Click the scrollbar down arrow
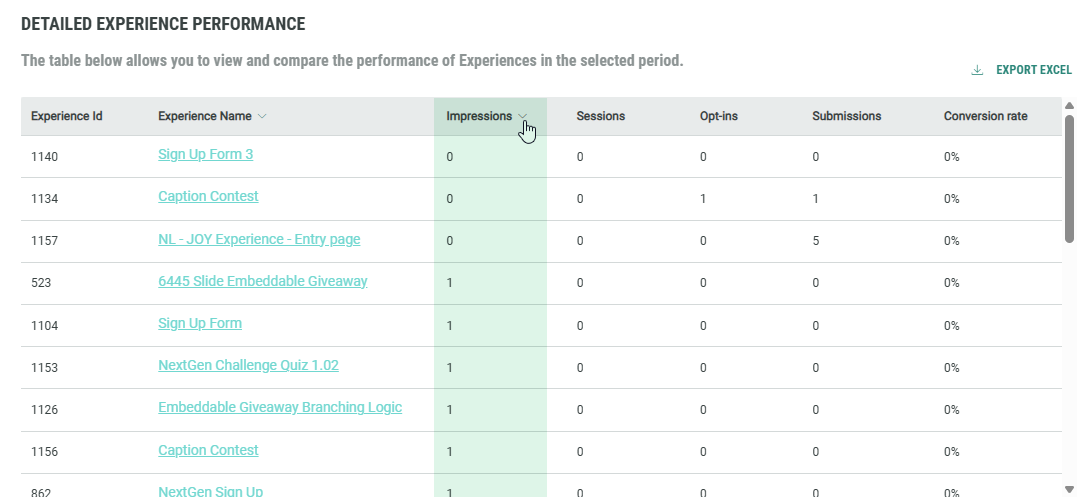1092x497 pixels. pyautogui.click(x=1069, y=488)
